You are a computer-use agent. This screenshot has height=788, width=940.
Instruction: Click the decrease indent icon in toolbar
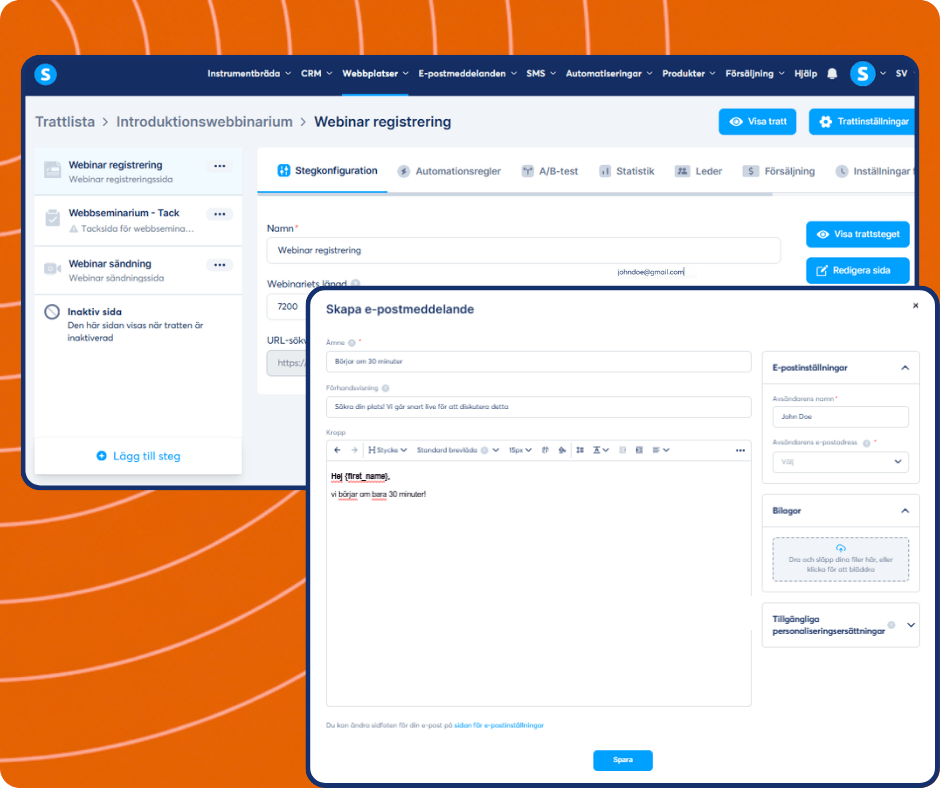[x=622, y=450]
